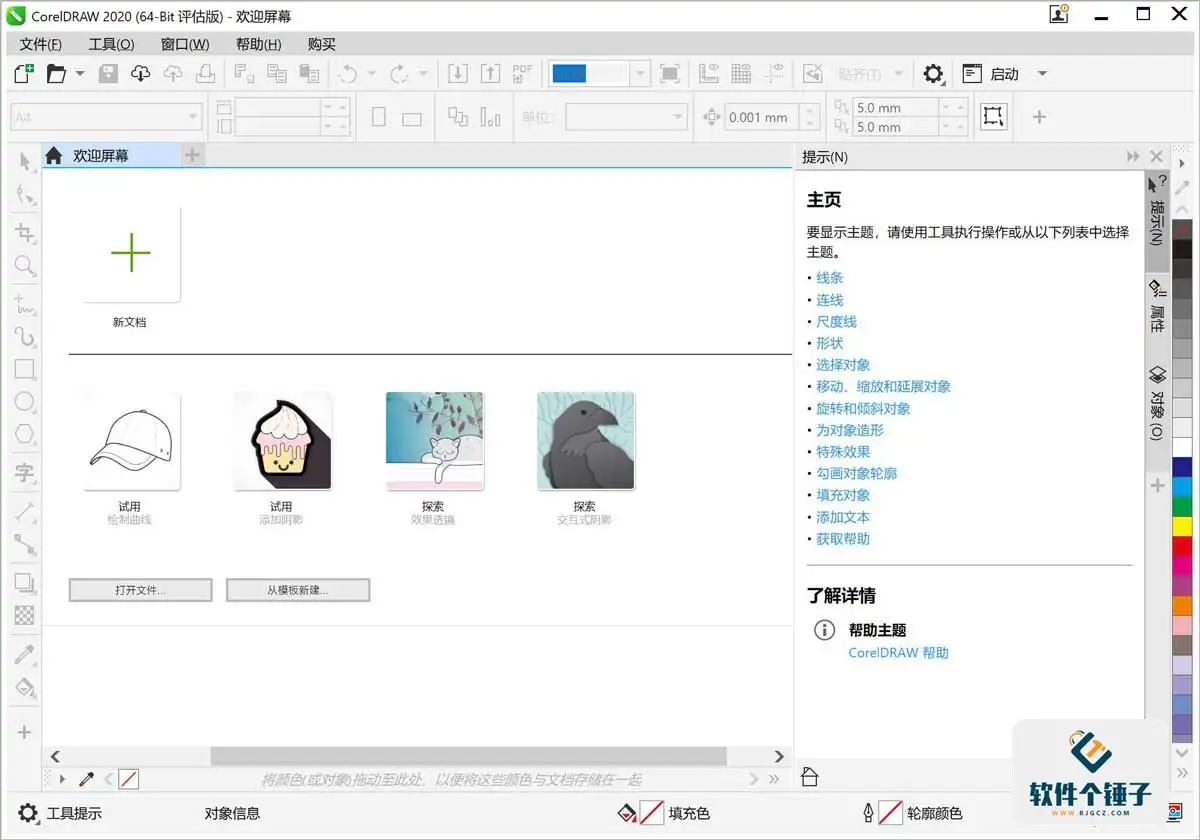The width and height of the screenshot is (1200, 840).
Task: Select the Artistic Media tool
Action: (25, 336)
